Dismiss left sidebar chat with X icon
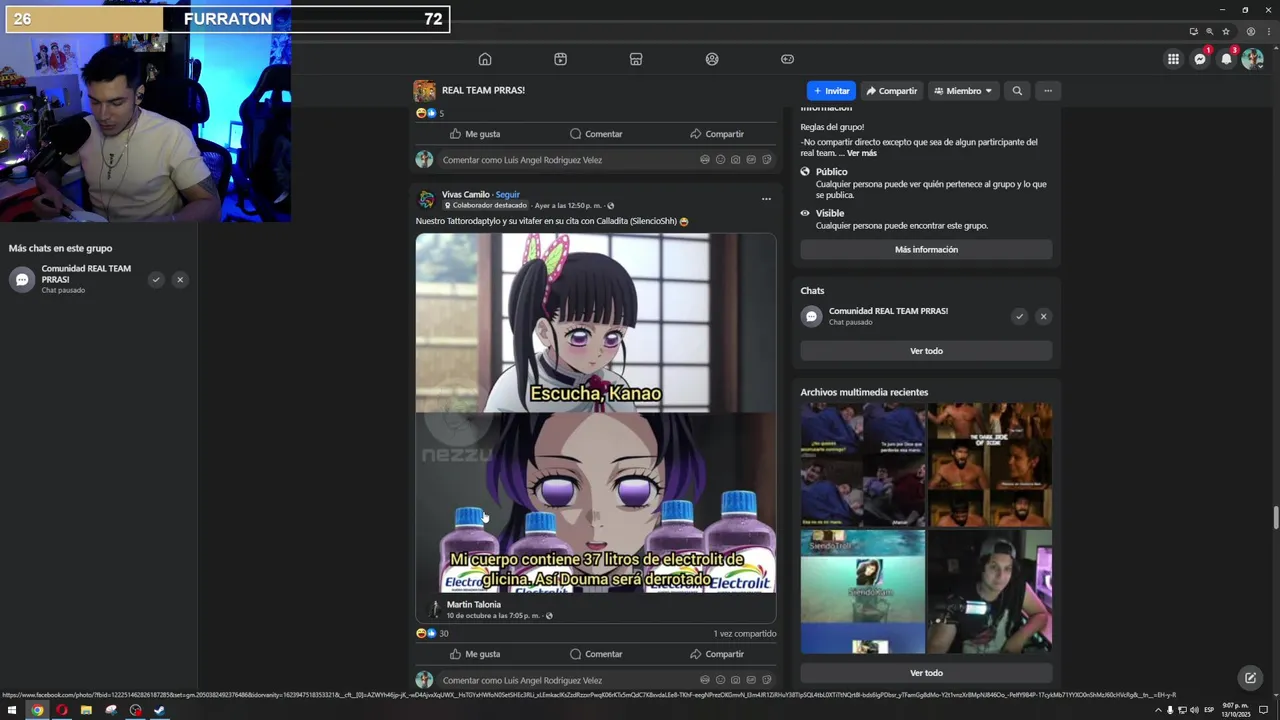 click(x=180, y=280)
